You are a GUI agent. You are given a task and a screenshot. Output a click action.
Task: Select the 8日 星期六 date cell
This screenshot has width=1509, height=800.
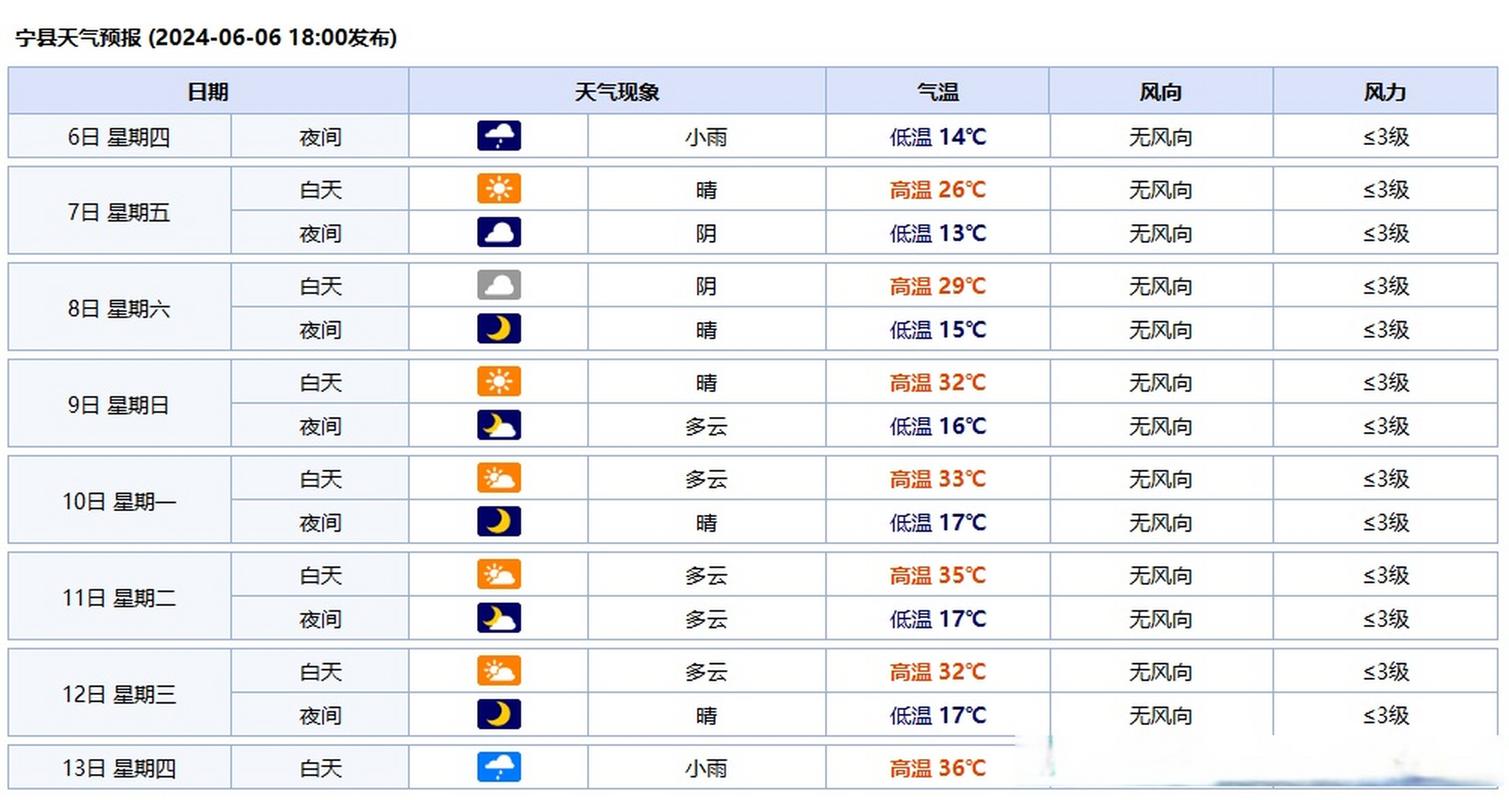pyautogui.click(x=120, y=309)
